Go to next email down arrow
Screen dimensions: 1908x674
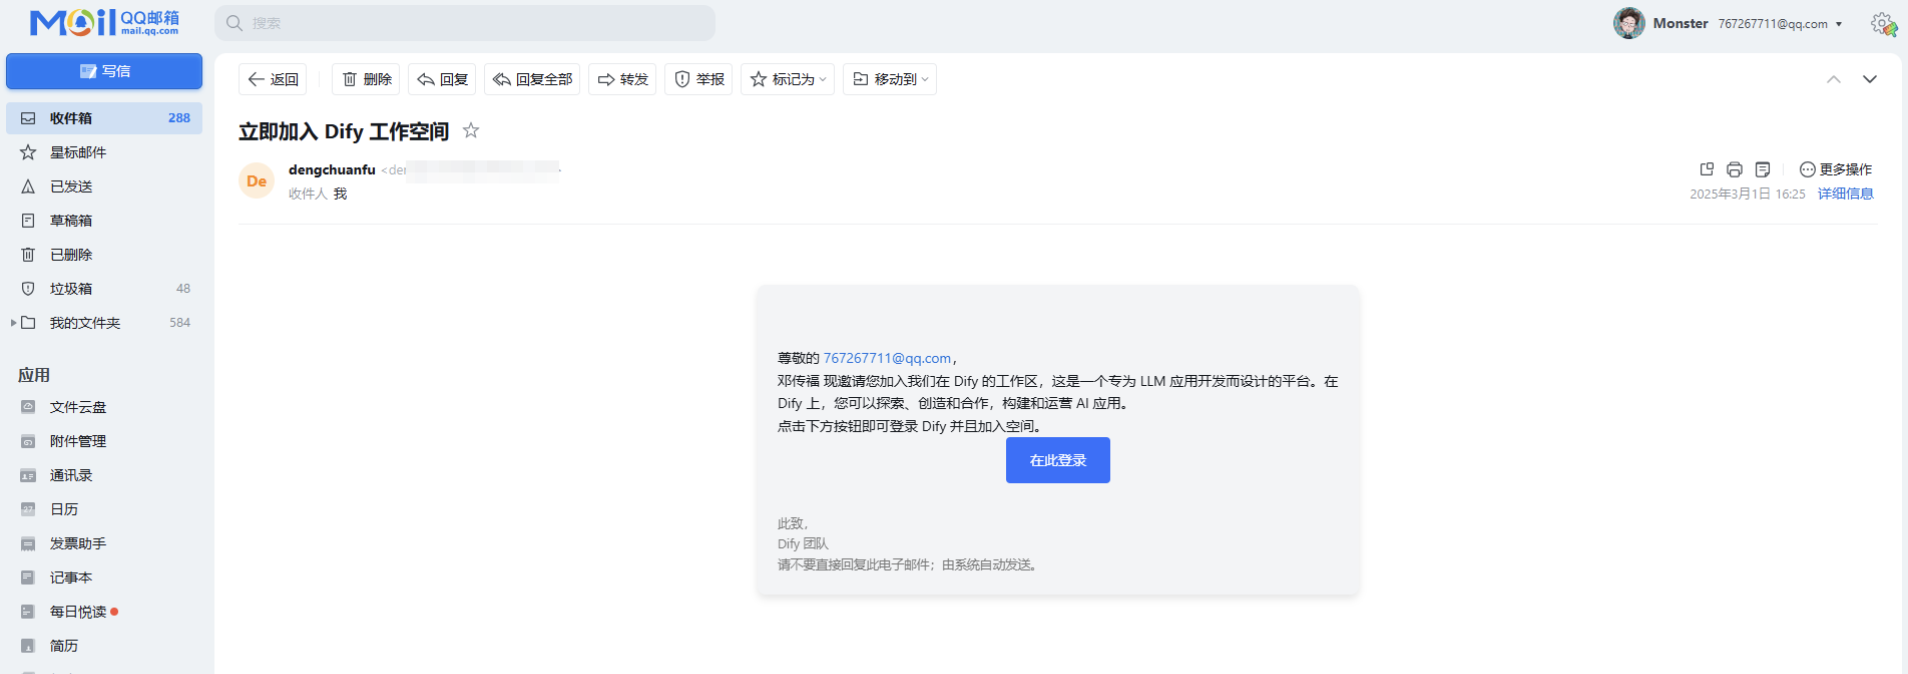1869,79
